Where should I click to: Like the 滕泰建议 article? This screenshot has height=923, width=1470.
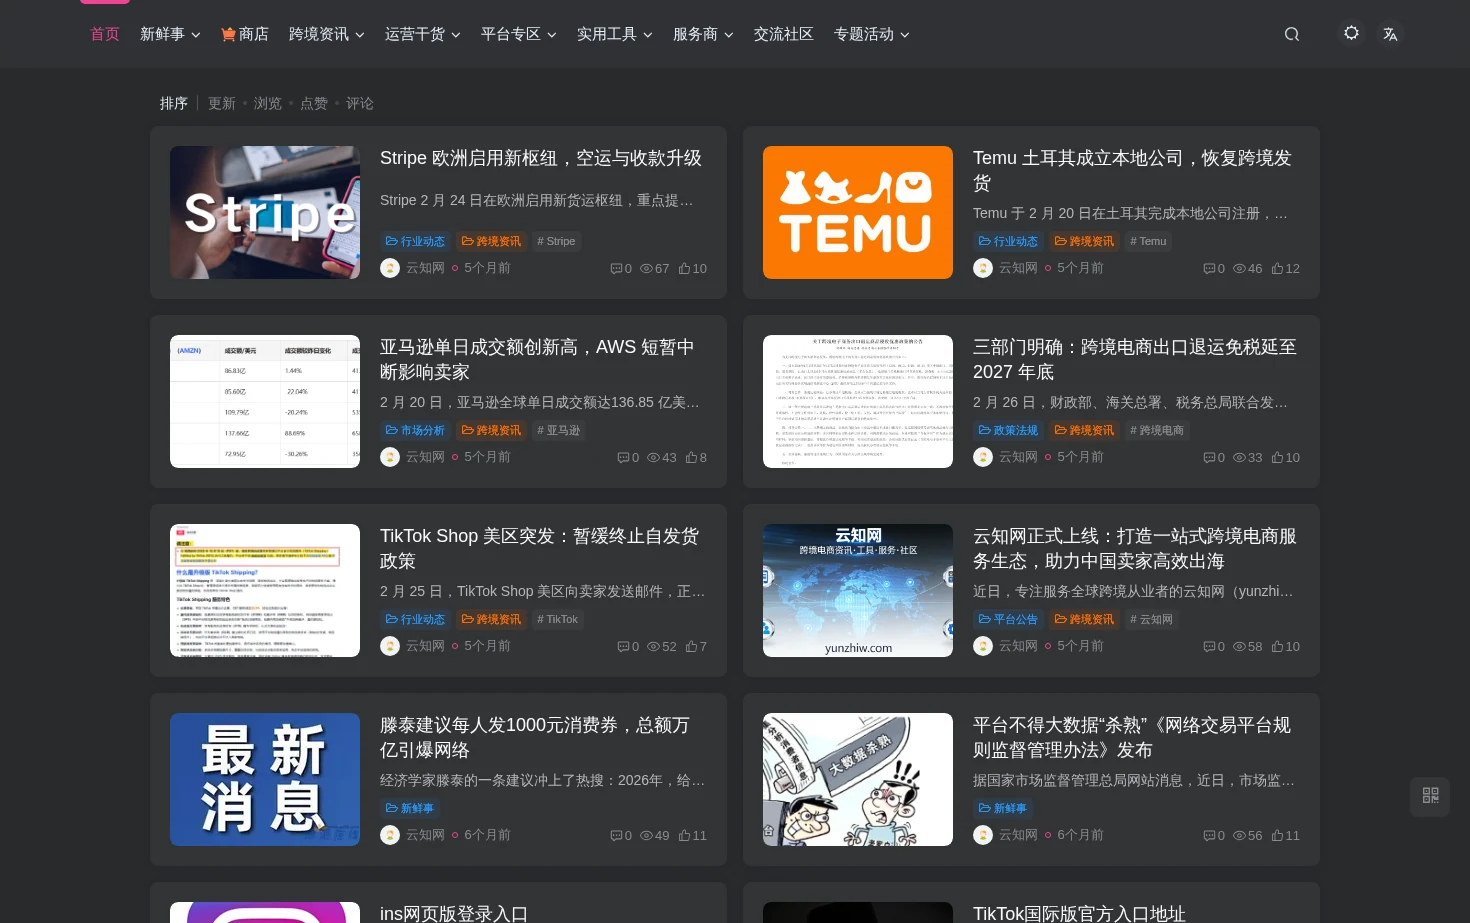(x=685, y=836)
